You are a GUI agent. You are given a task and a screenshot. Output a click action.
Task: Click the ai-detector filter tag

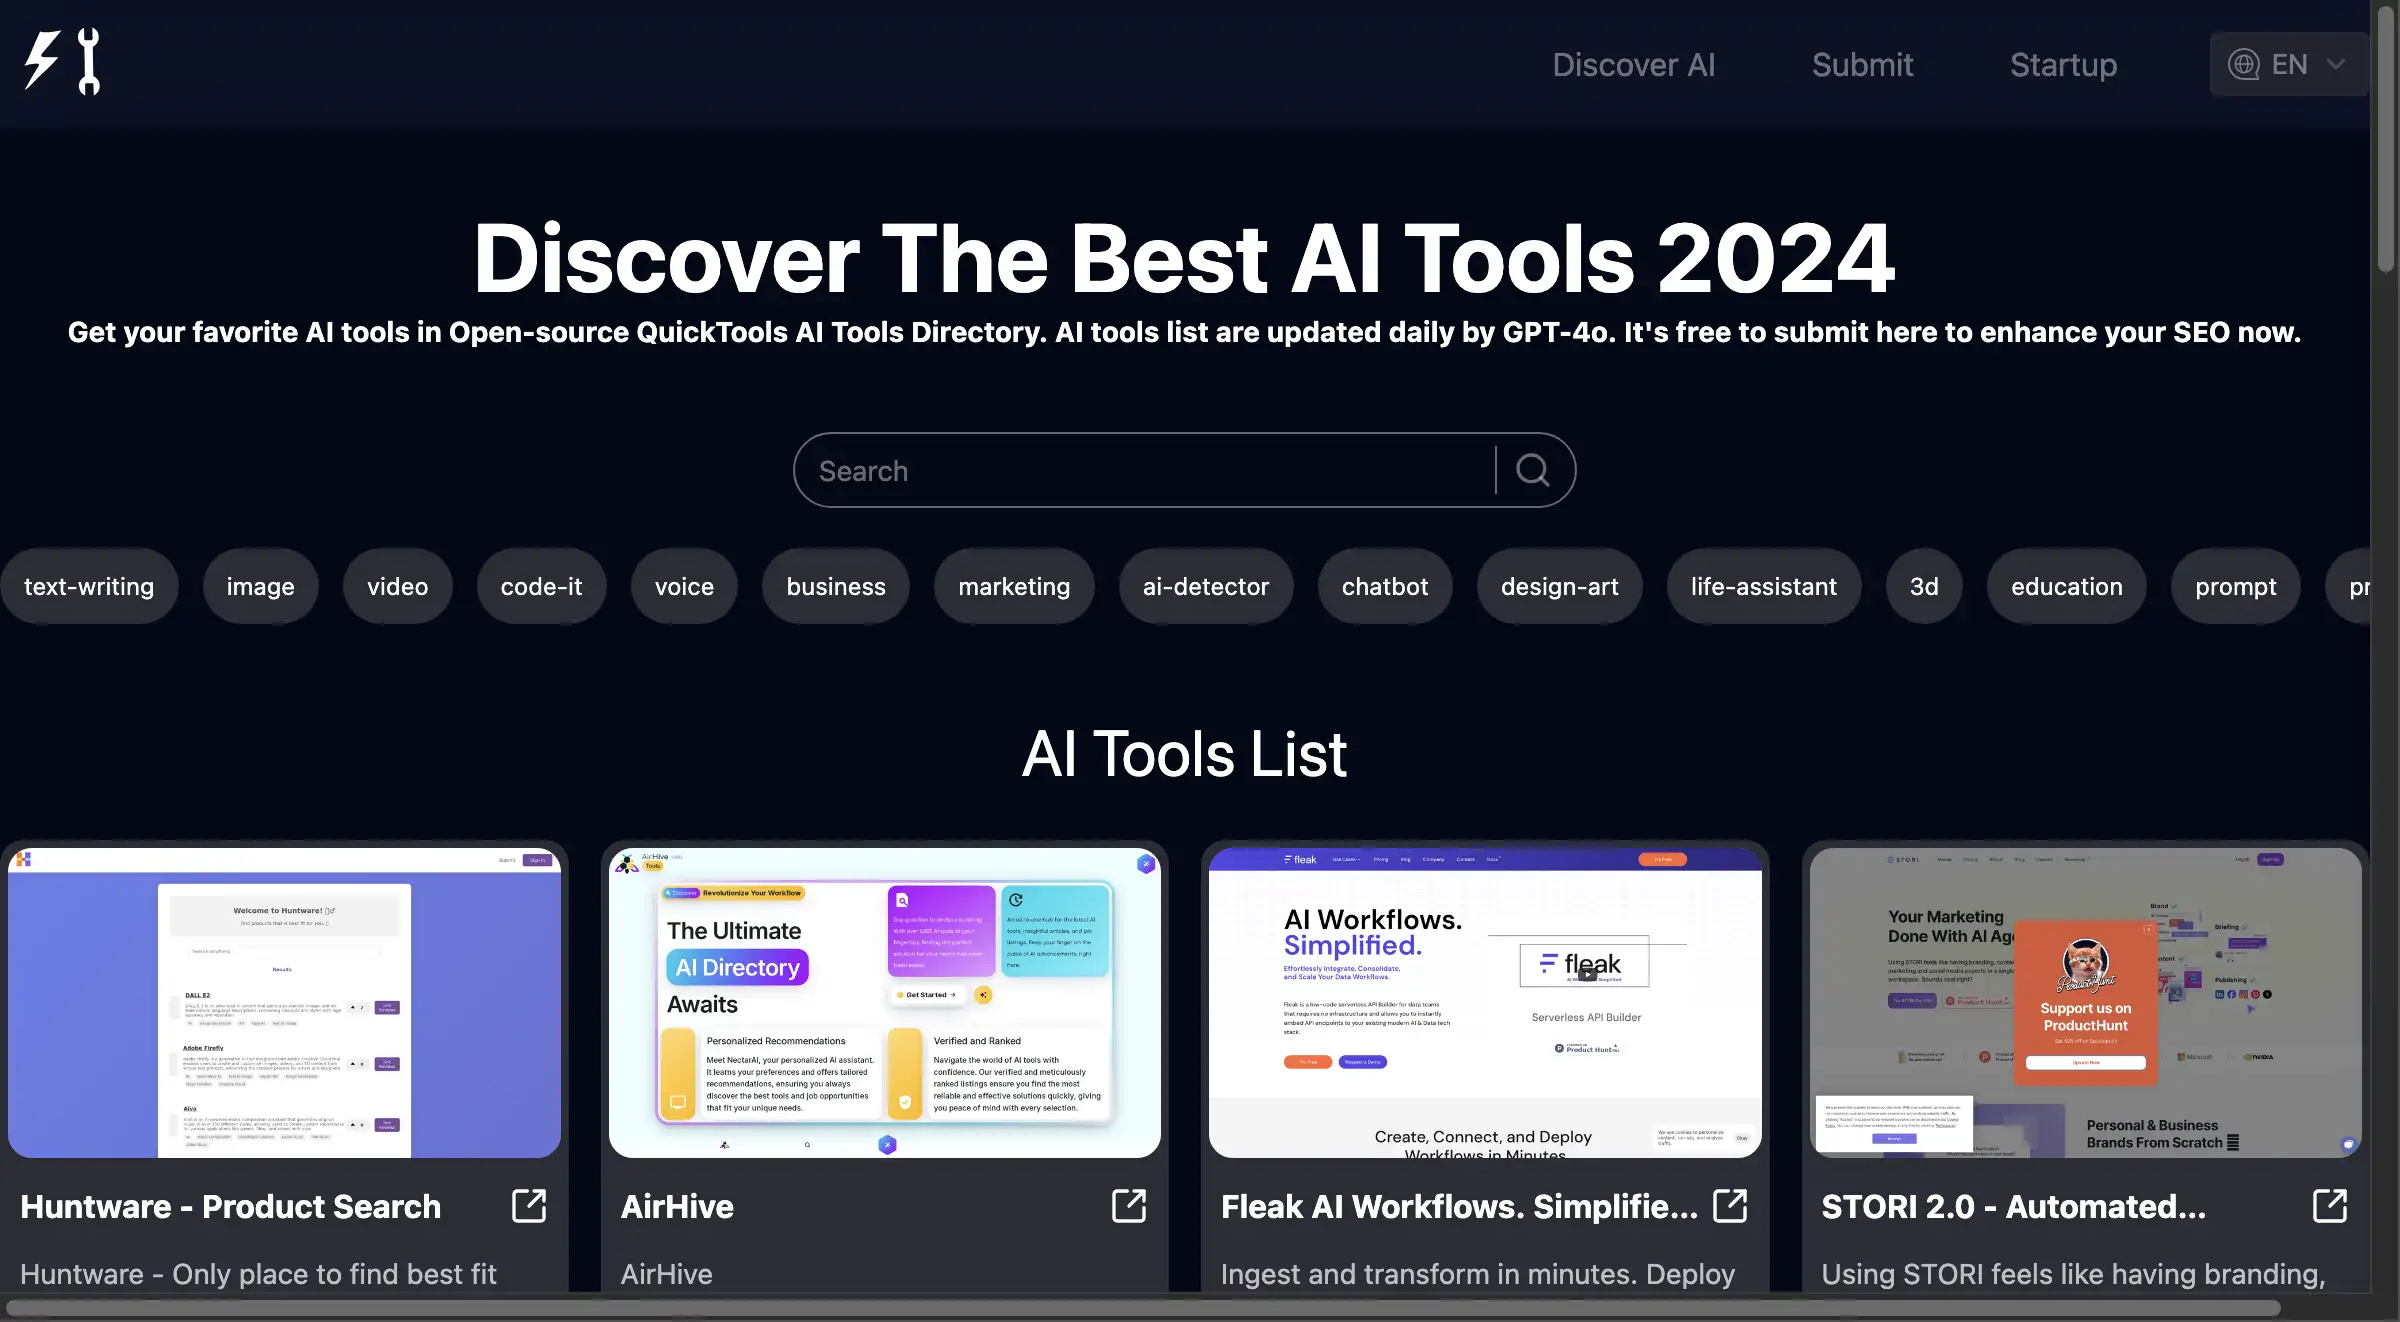[x=1206, y=586]
